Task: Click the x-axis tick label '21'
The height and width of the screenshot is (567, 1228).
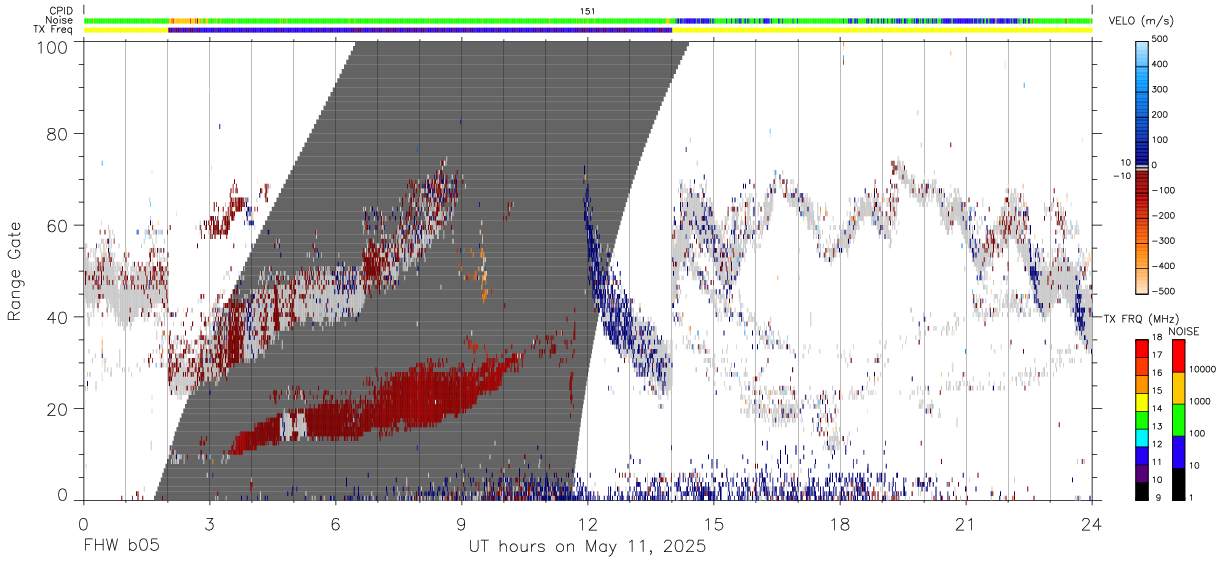Action: click(966, 524)
